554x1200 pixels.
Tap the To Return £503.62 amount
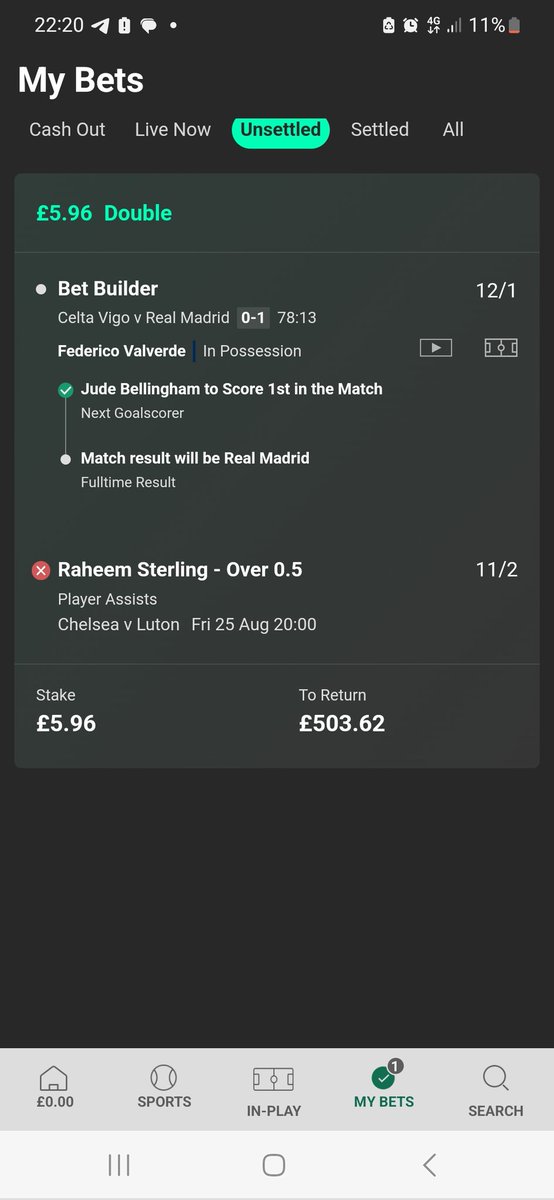click(x=342, y=722)
